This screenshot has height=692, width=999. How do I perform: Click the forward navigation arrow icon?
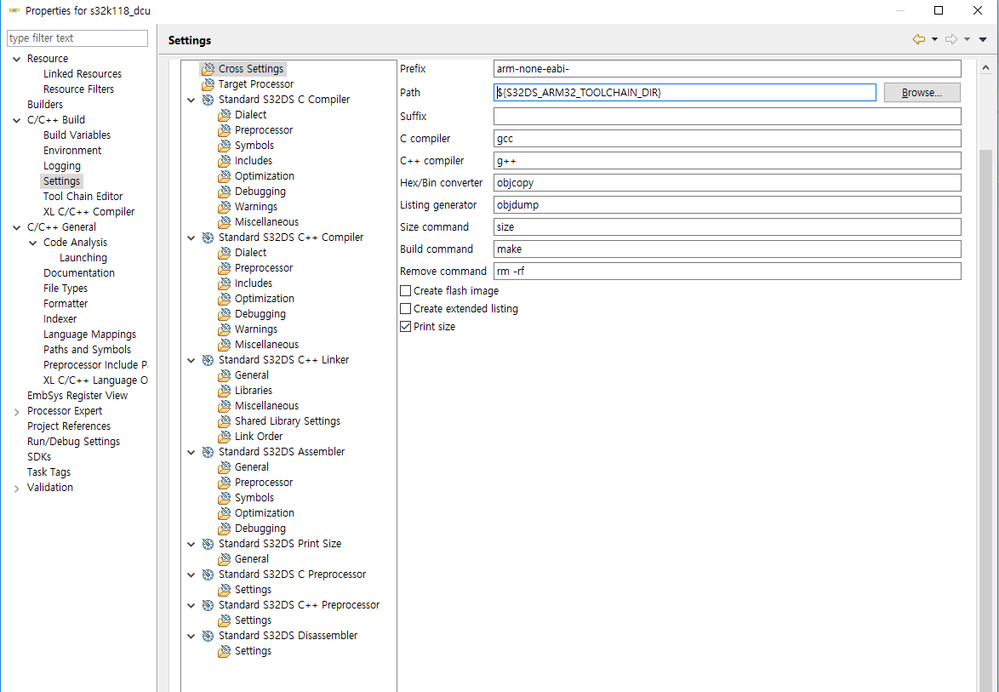click(x=951, y=40)
